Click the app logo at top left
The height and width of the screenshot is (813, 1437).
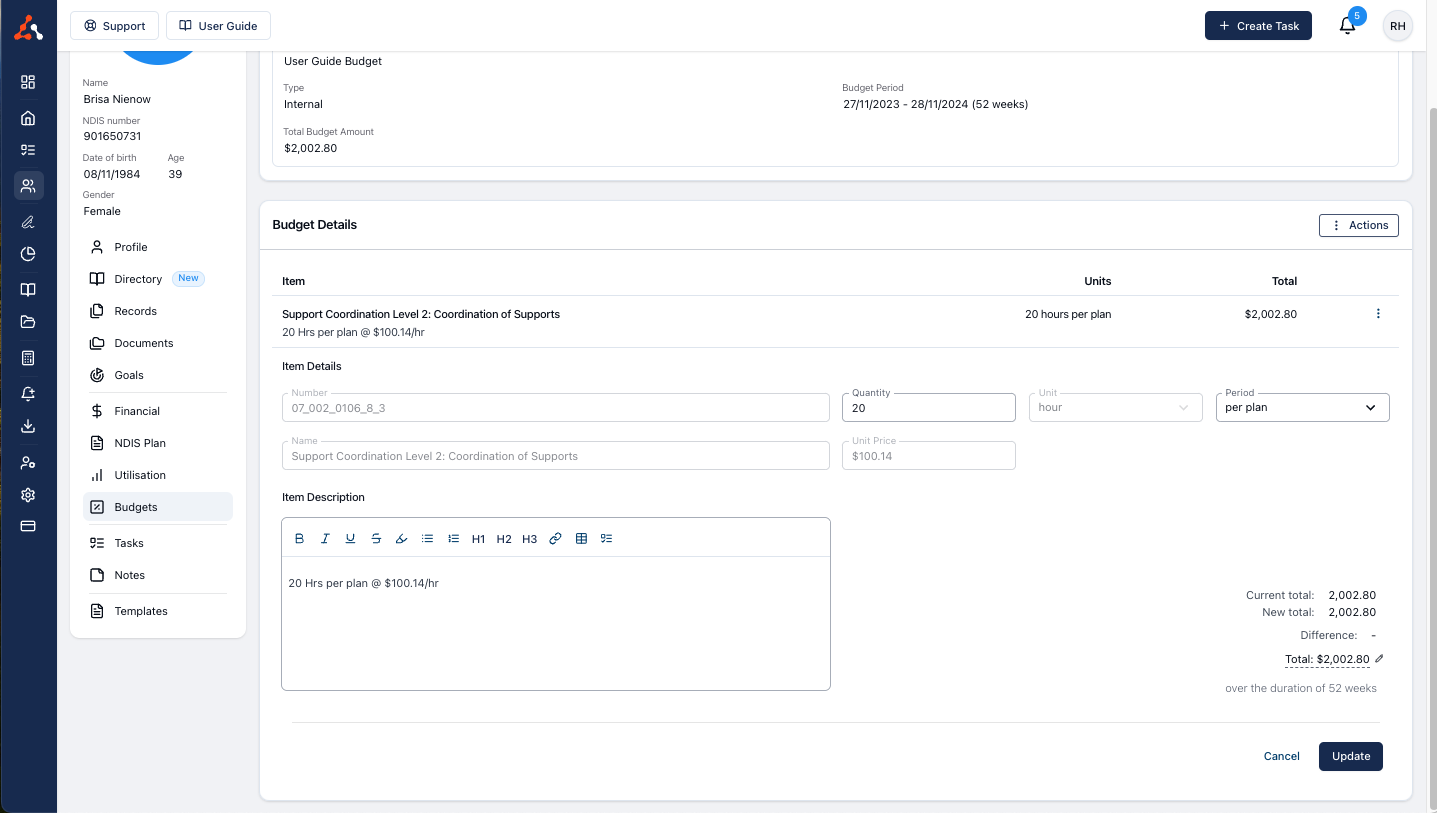pyautogui.click(x=28, y=26)
